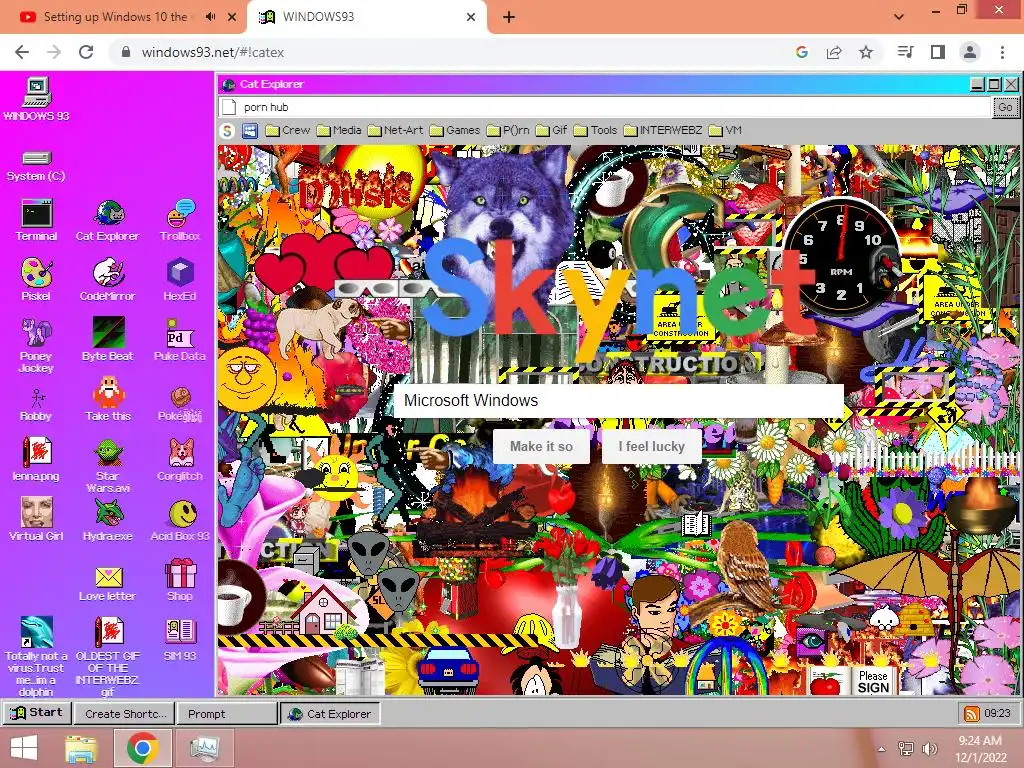The image size is (1024, 768).
Task: Focus the Cat Explorer address bar
Action: [605, 107]
